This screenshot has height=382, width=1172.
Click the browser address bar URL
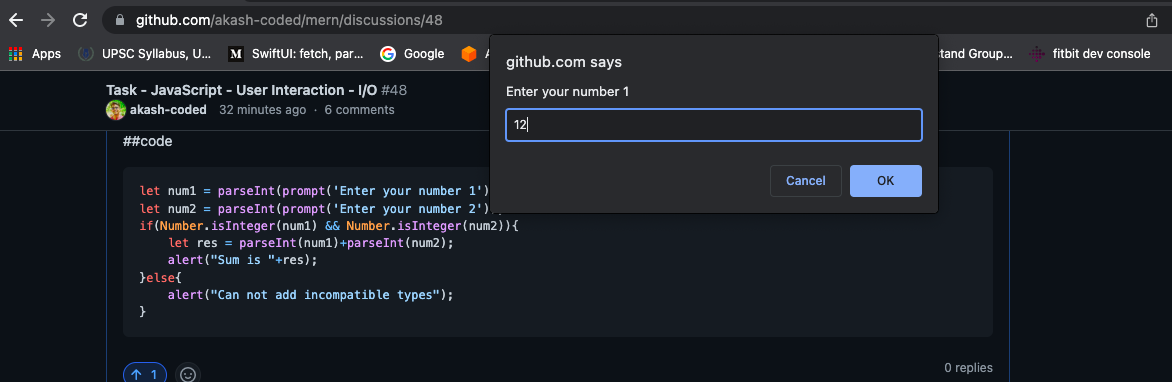point(289,20)
